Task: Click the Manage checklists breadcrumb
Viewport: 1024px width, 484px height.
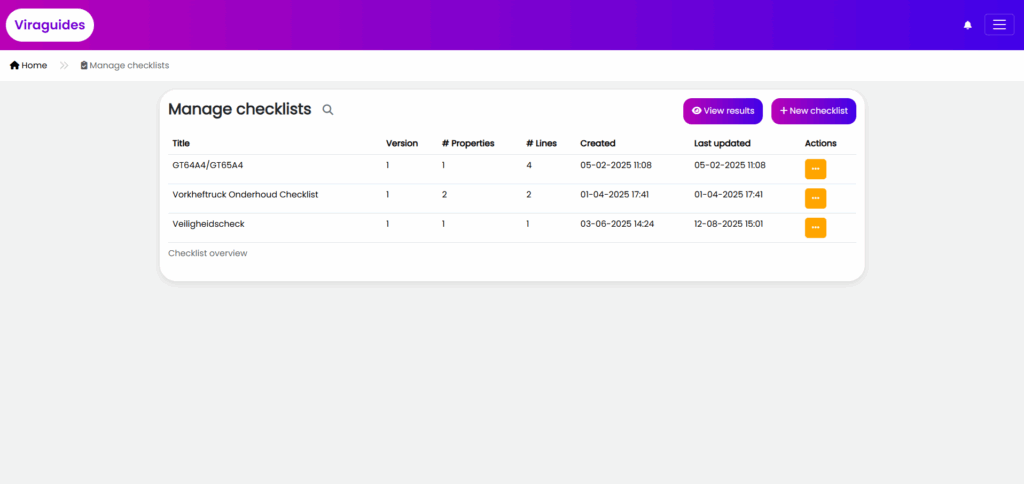Action: (x=125, y=65)
